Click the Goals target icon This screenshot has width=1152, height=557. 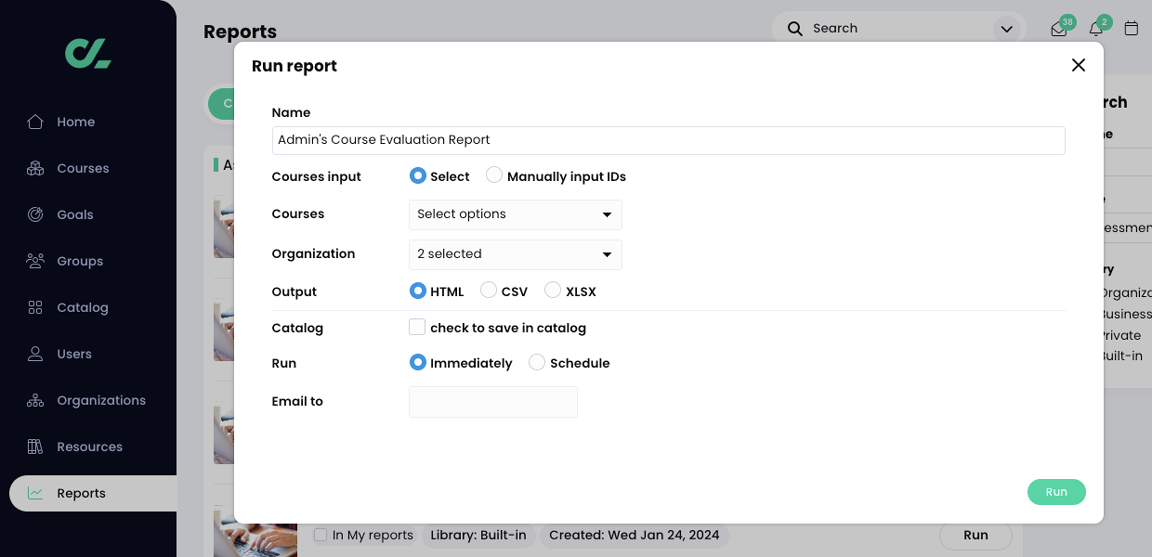click(35, 215)
